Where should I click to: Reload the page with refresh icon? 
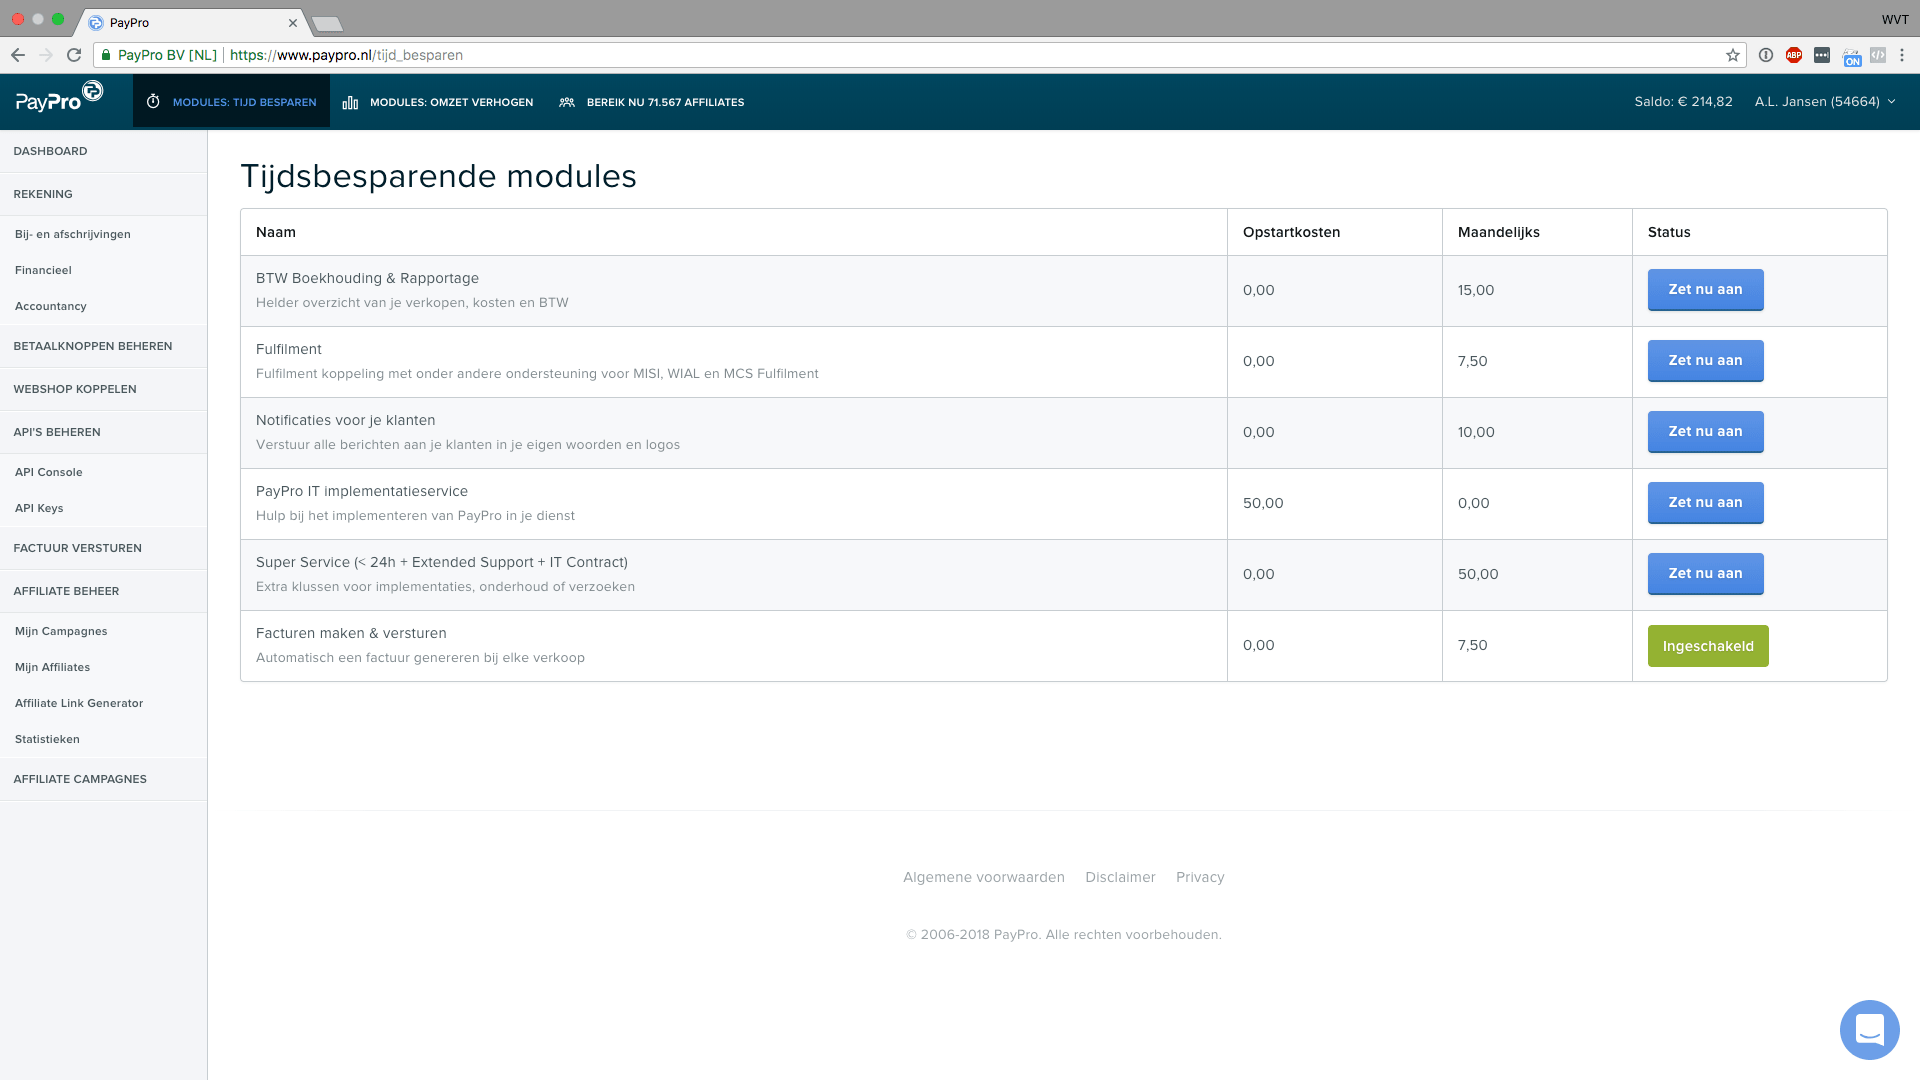(74, 55)
